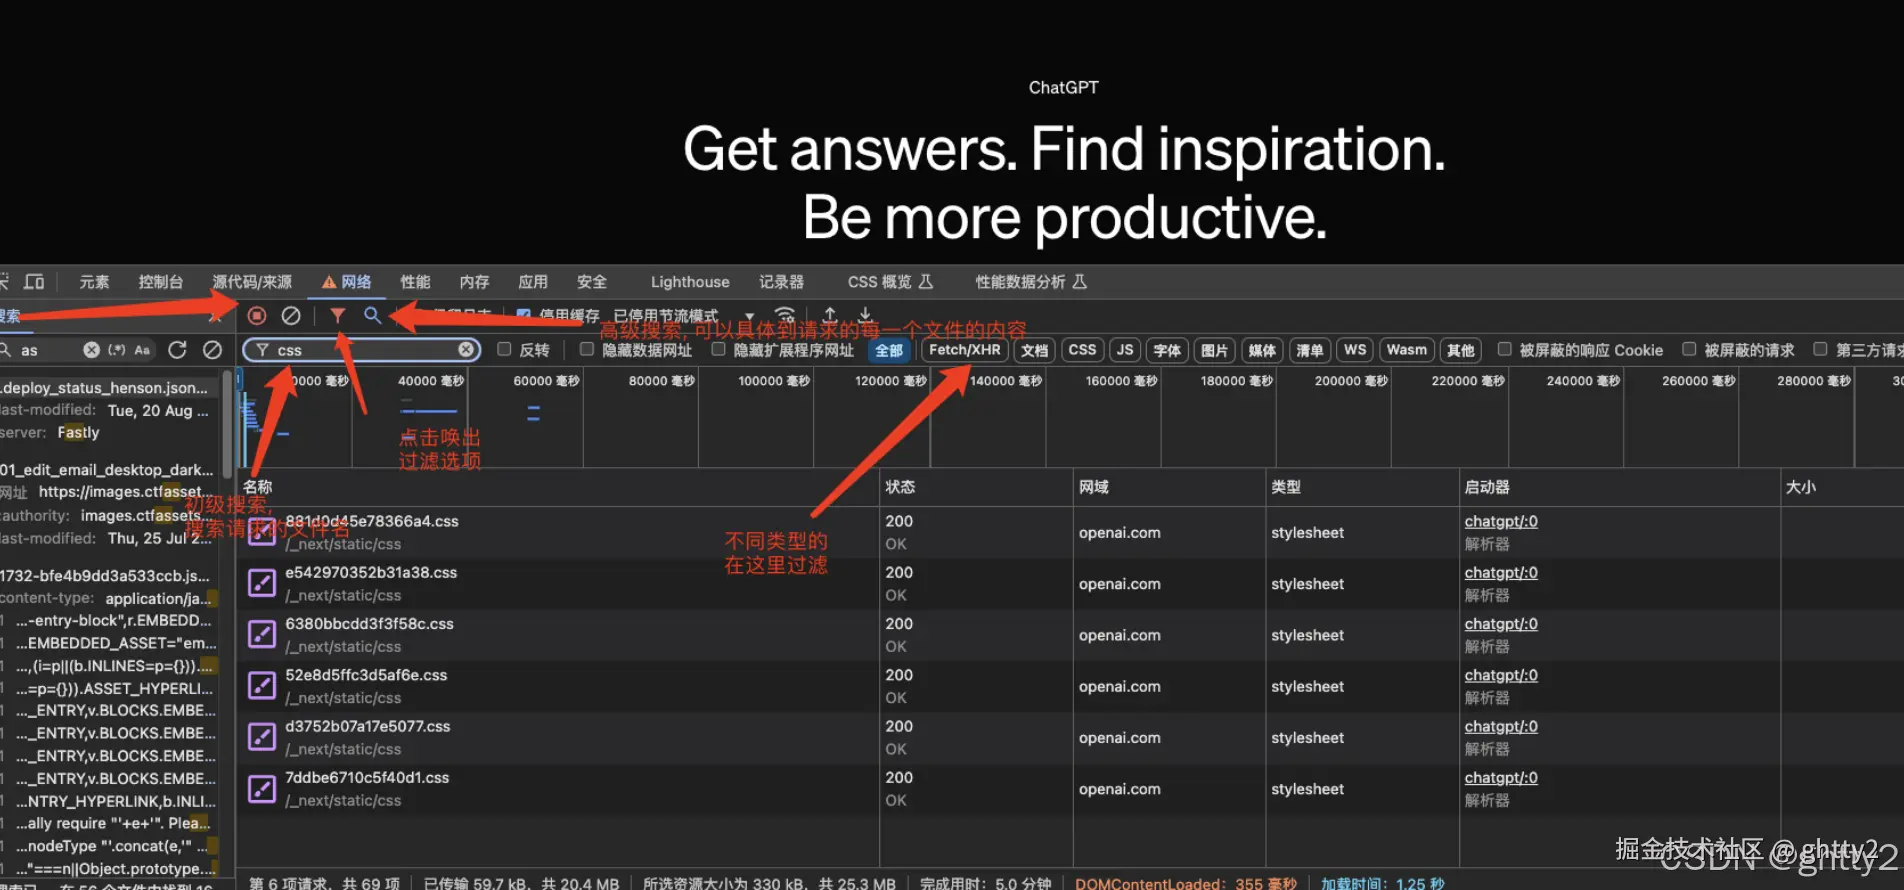Click icon of 7ddbe6710c5f40d1.css row

262,788
